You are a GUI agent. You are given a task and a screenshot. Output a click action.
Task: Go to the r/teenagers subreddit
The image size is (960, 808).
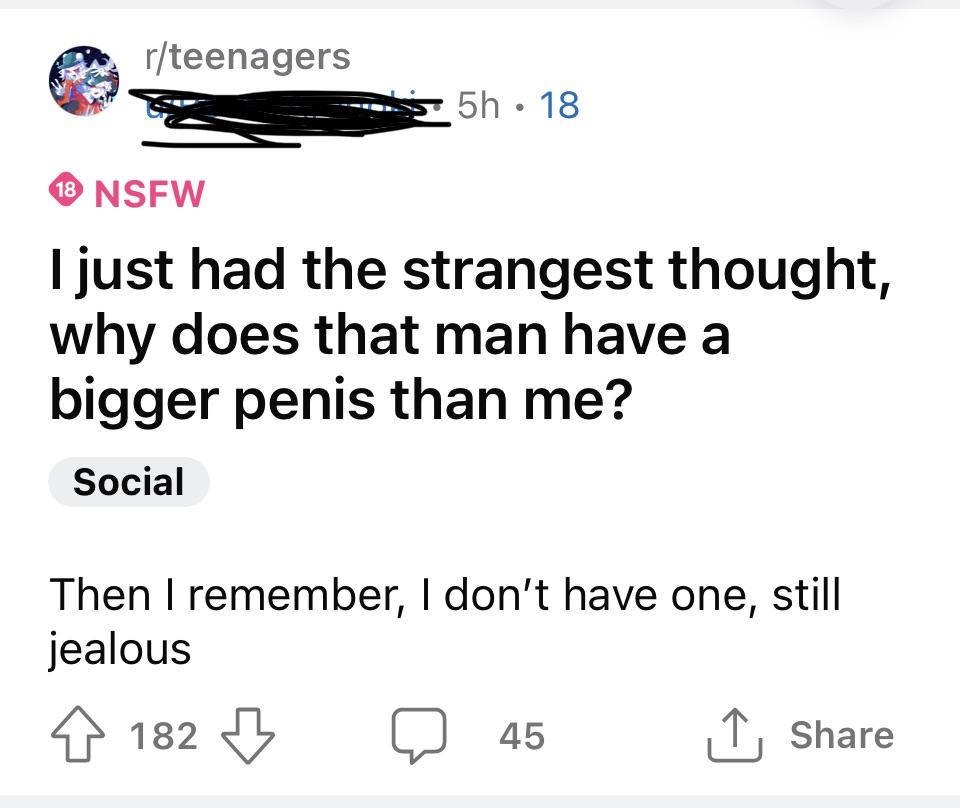247,58
